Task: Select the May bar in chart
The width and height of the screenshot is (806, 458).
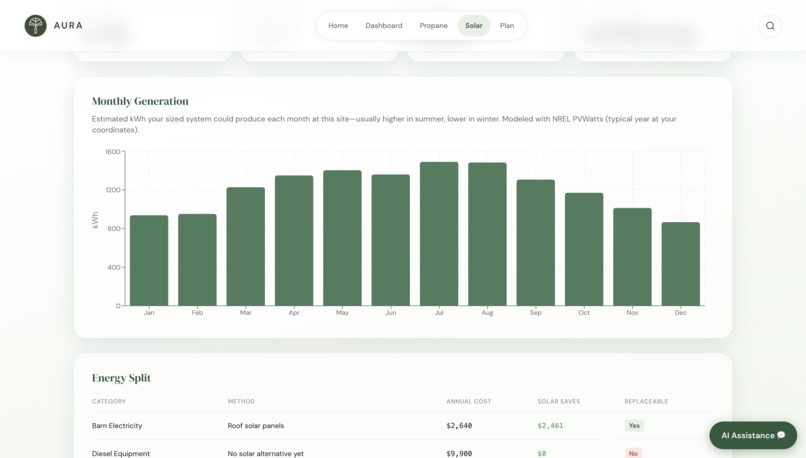Action: 342,238
